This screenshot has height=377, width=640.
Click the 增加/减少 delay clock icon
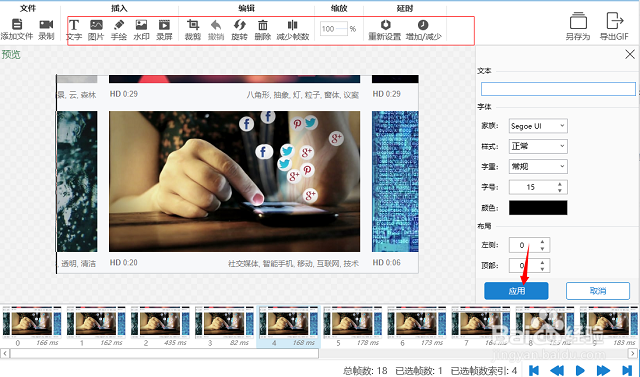[x=423, y=25]
